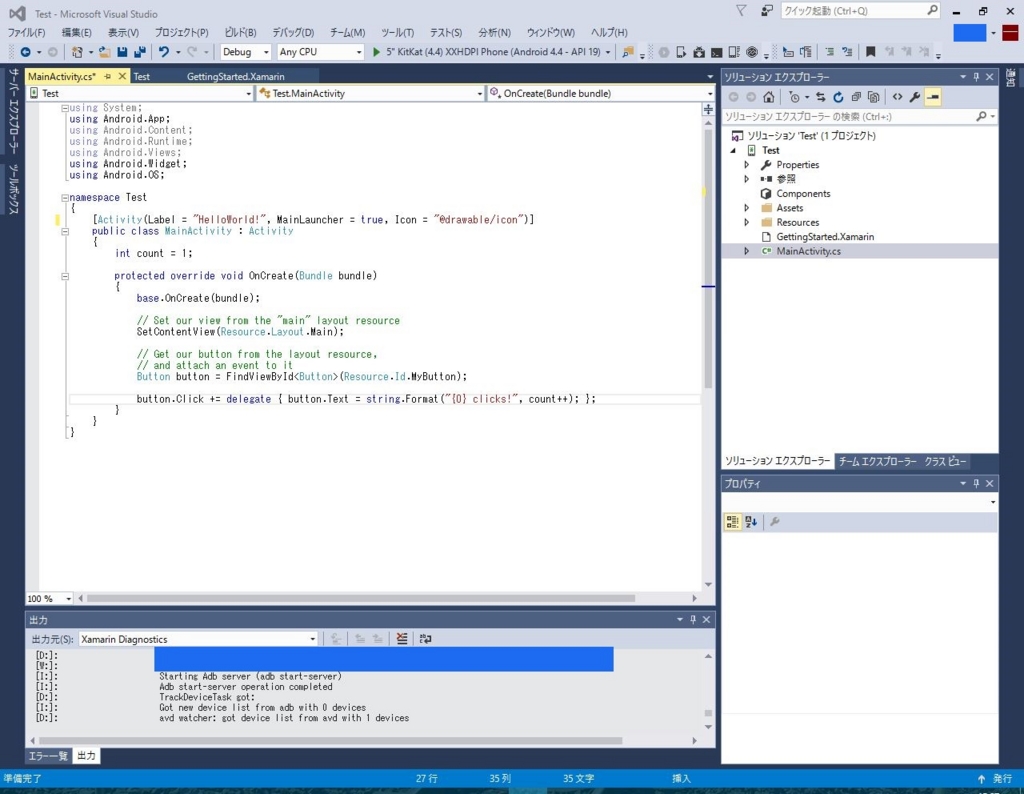Image resolution: width=1024 pixels, height=794 pixels.
Task: Expand the Resources folder node
Action: tap(746, 222)
